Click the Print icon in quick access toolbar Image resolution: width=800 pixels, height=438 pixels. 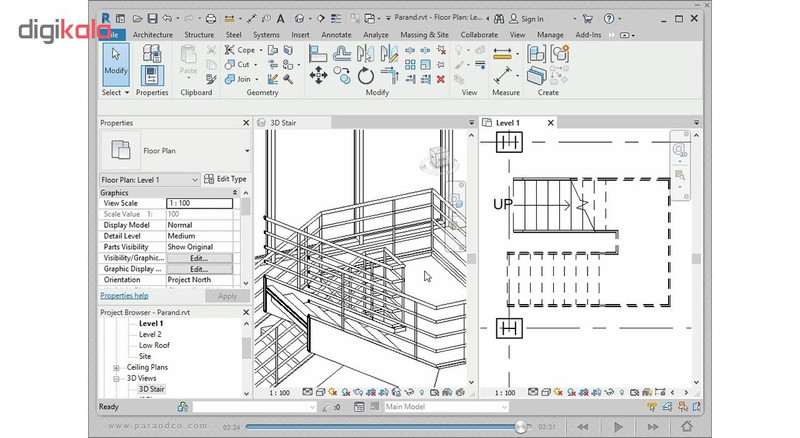pyautogui.click(x=211, y=19)
